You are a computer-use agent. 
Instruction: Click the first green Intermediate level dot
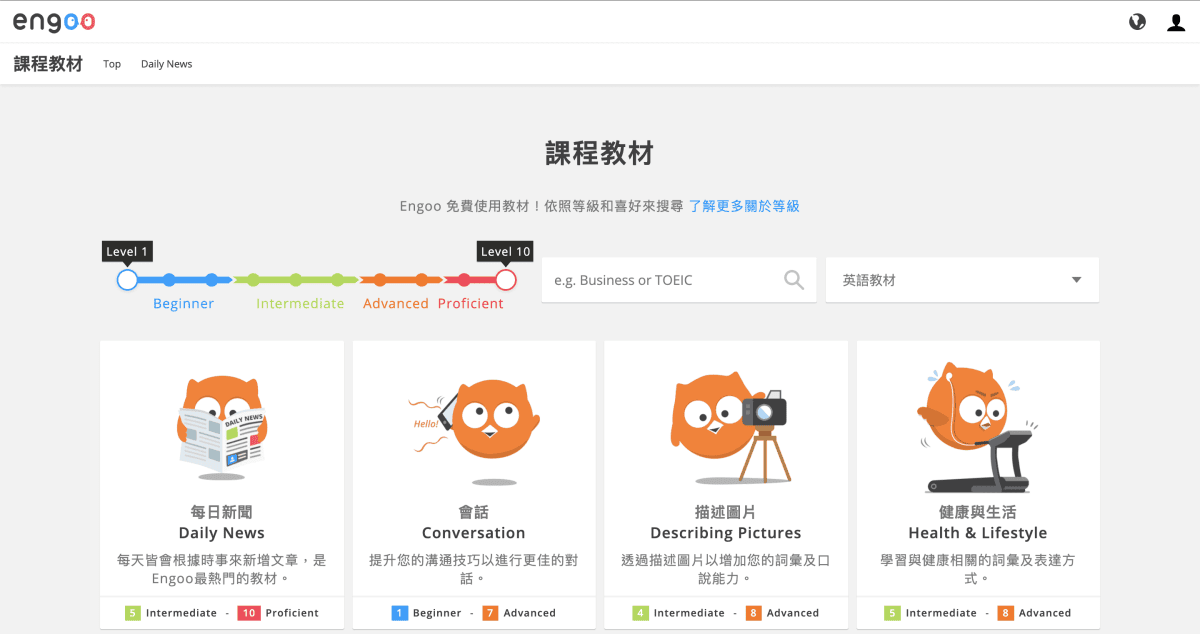pos(254,280)
